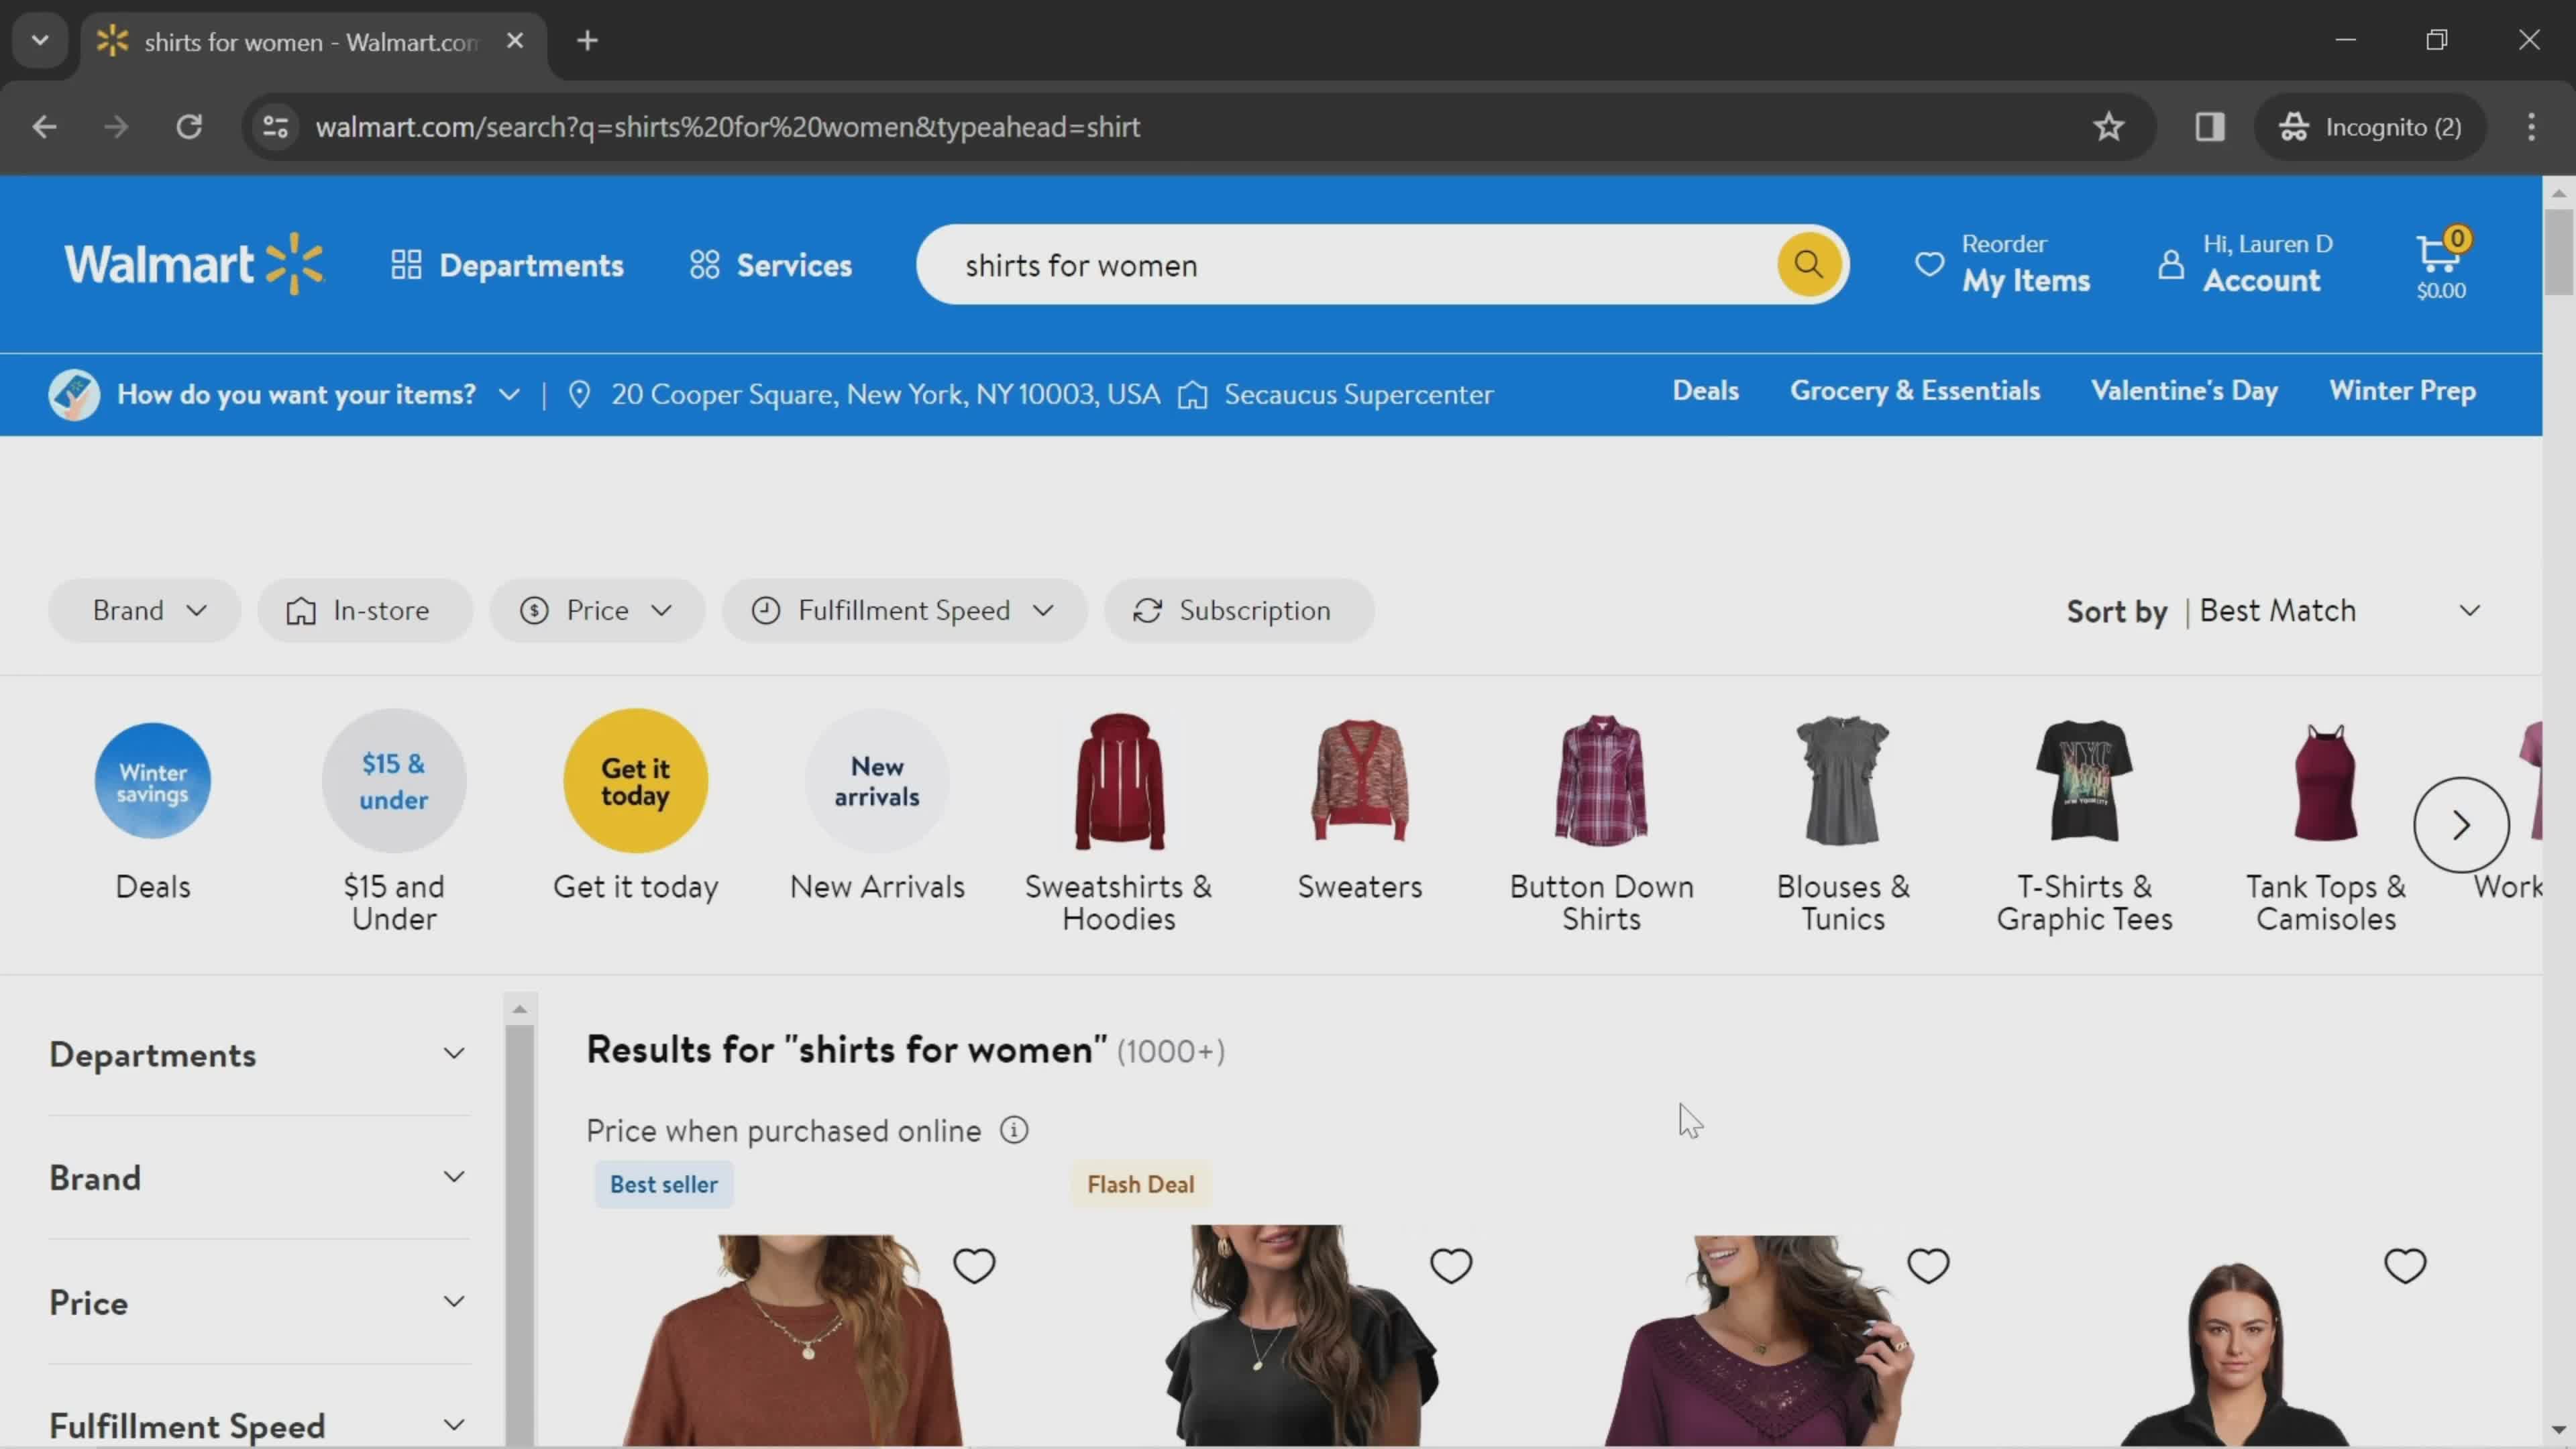Select New Arrivals category
2576x1449 pixels.
877,806
